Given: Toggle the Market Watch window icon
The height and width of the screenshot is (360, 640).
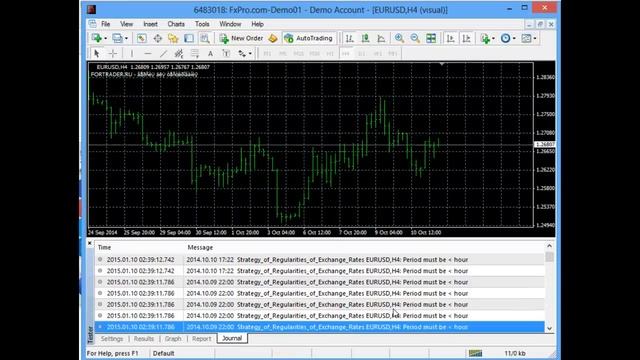Looking at the screenshot, I should (x=141, y=38).
